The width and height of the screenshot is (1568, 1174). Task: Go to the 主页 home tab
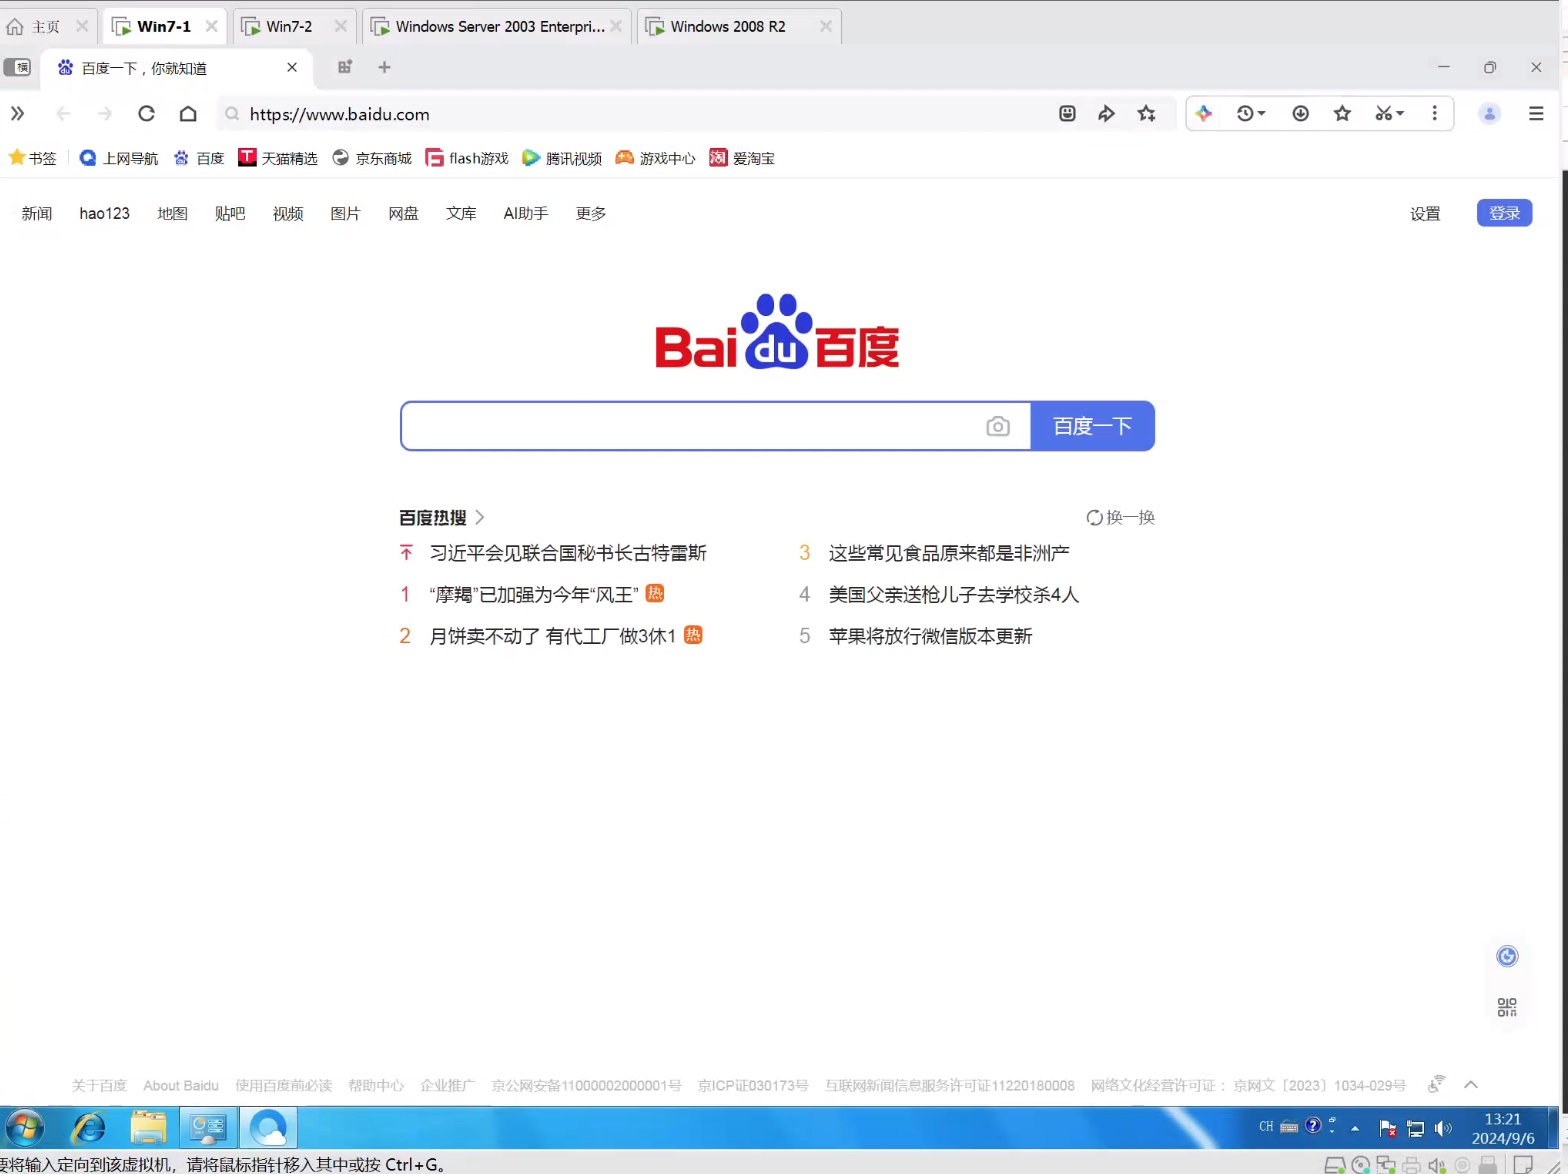(47, 26)
